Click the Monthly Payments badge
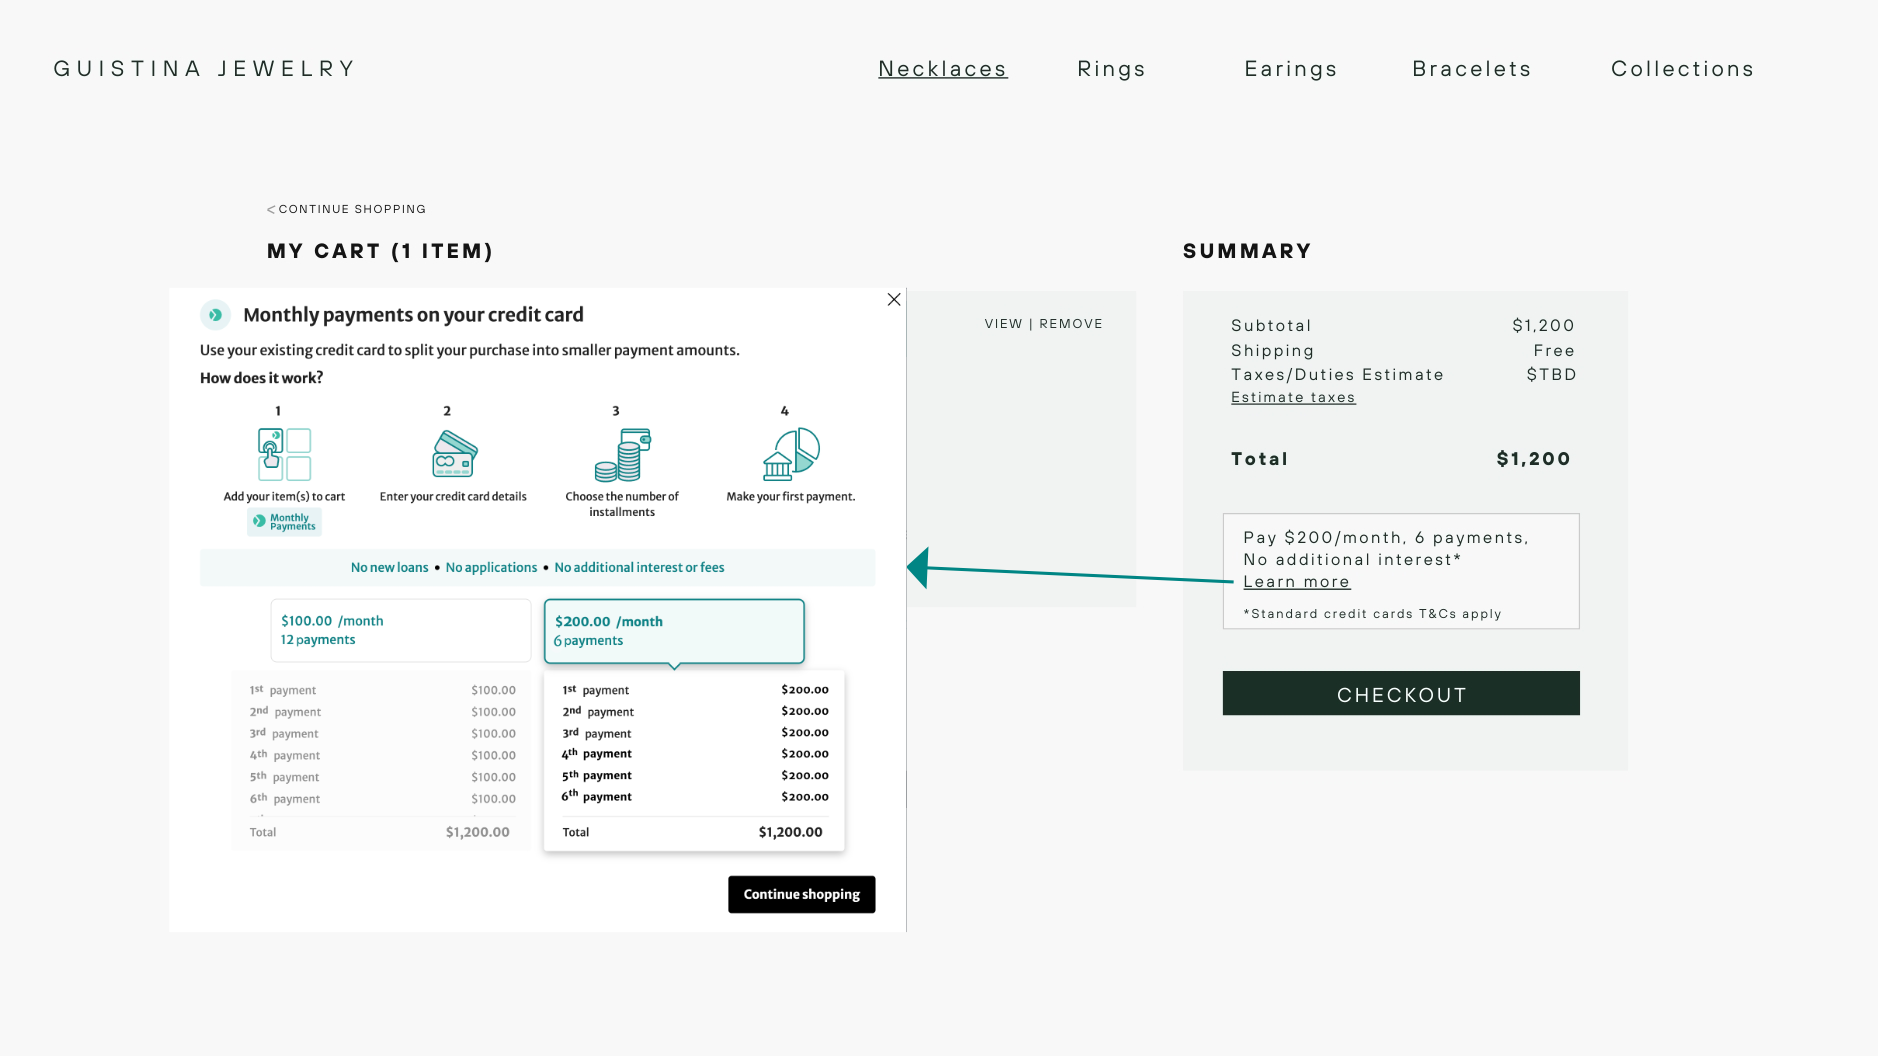 click(285, 522)
